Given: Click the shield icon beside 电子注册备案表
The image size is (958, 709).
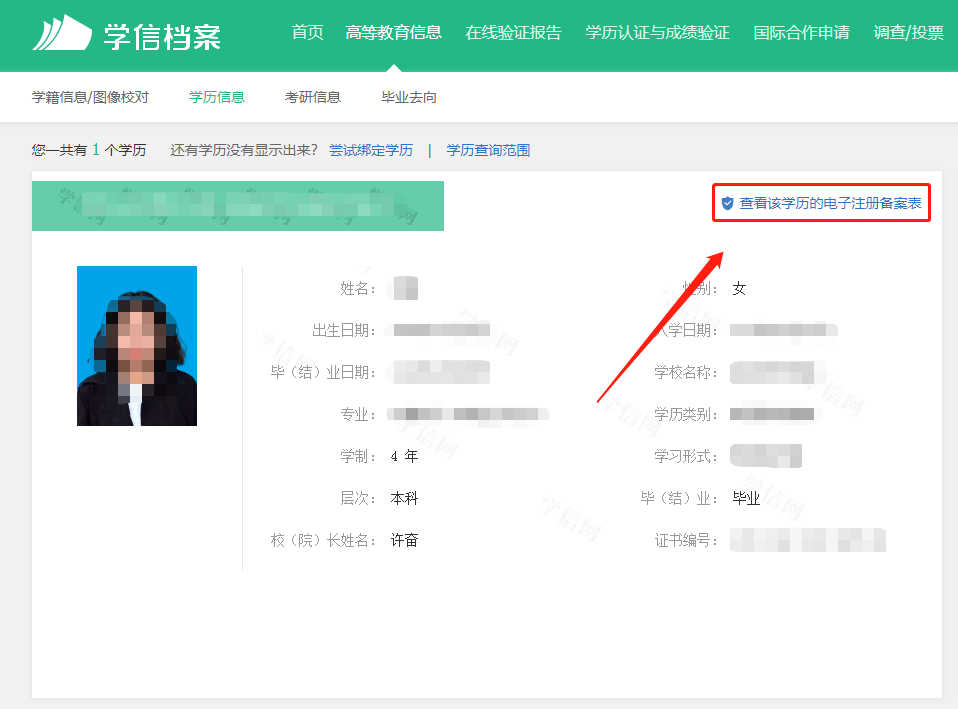Looking at the screenshot, I should click(x=727, y=203).
